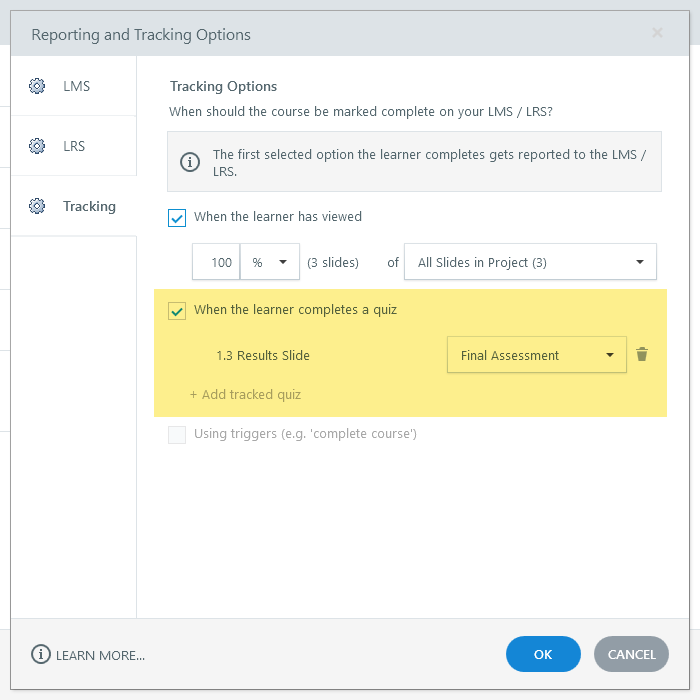Image resolution: width=700 pixels, height=700 pixels.
Task: Click the LMS gear icon
Action: [x=37, y=86]
